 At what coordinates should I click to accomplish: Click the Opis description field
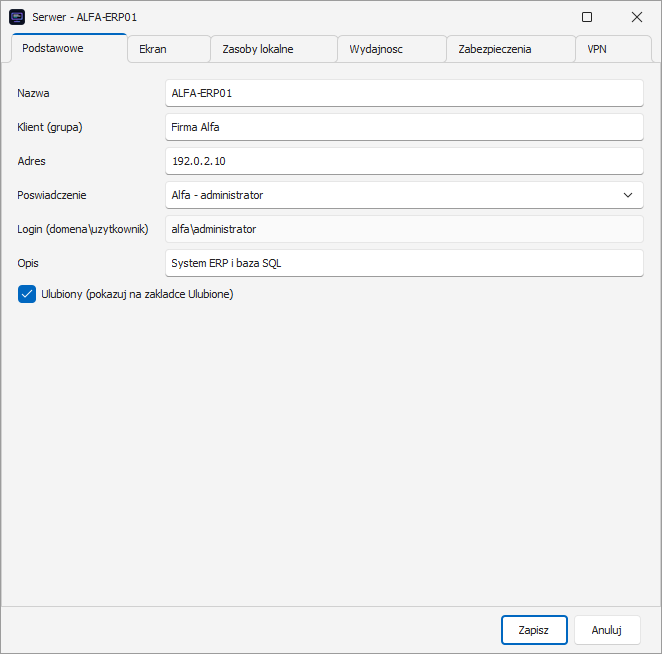(404, 263)
